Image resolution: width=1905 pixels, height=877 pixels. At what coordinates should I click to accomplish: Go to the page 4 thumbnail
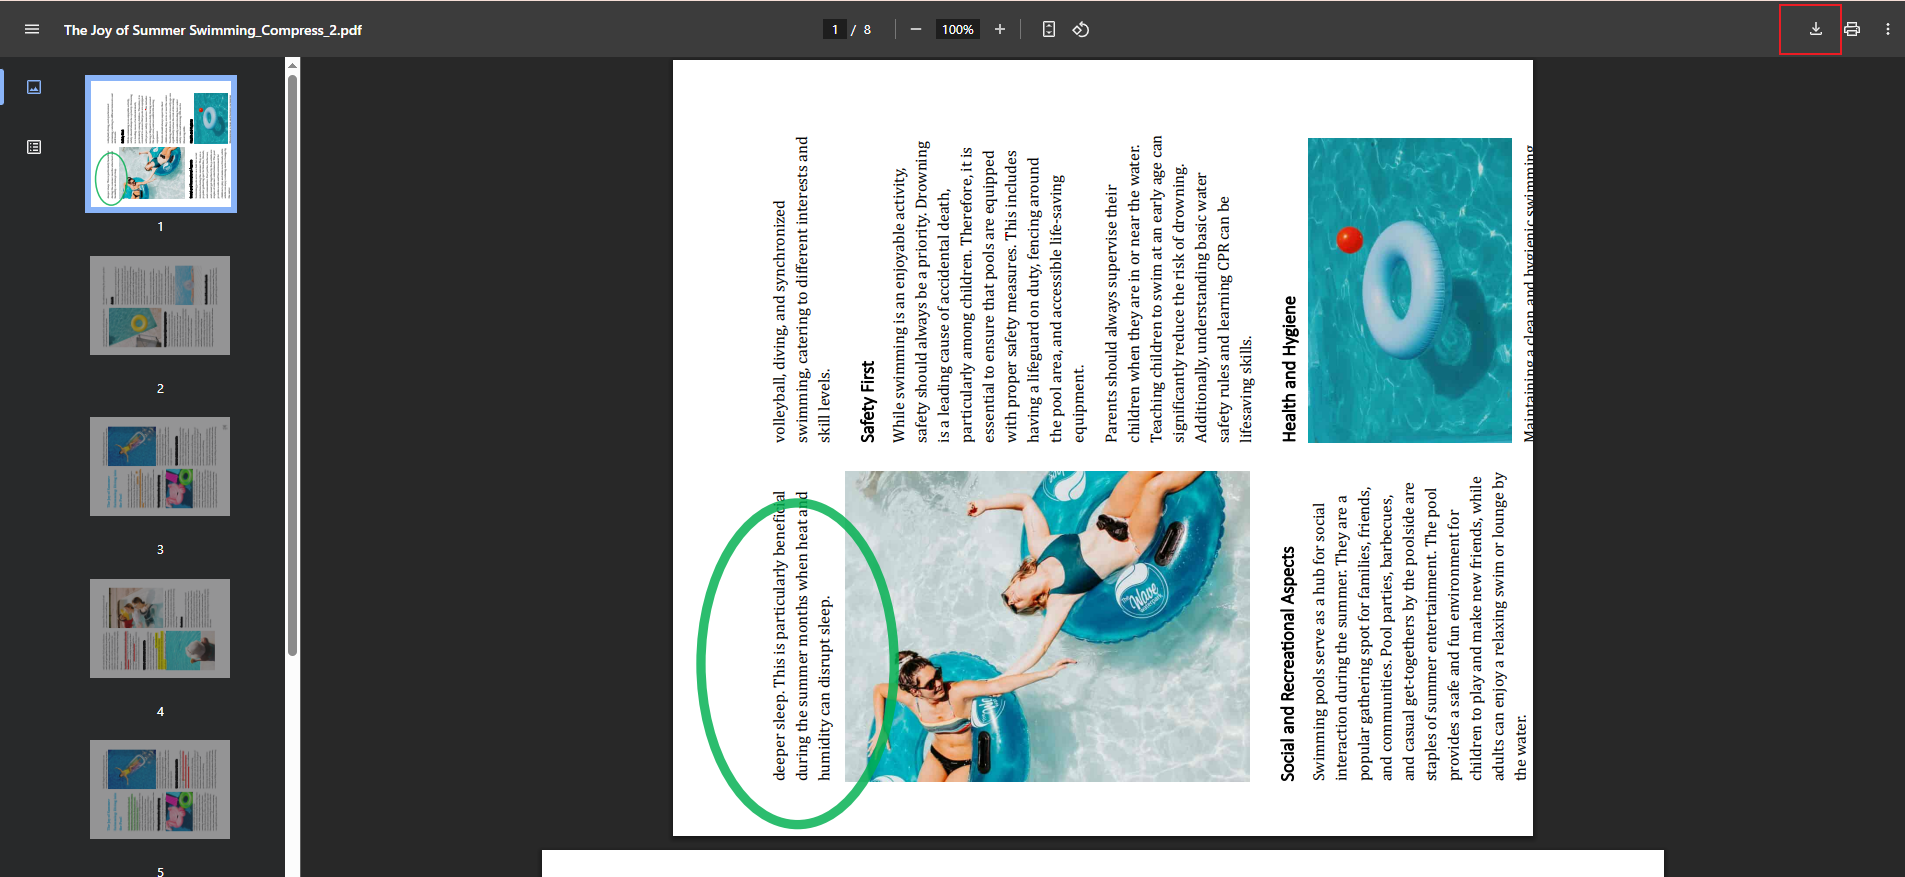pyautogui.click(x=160, y=628)
